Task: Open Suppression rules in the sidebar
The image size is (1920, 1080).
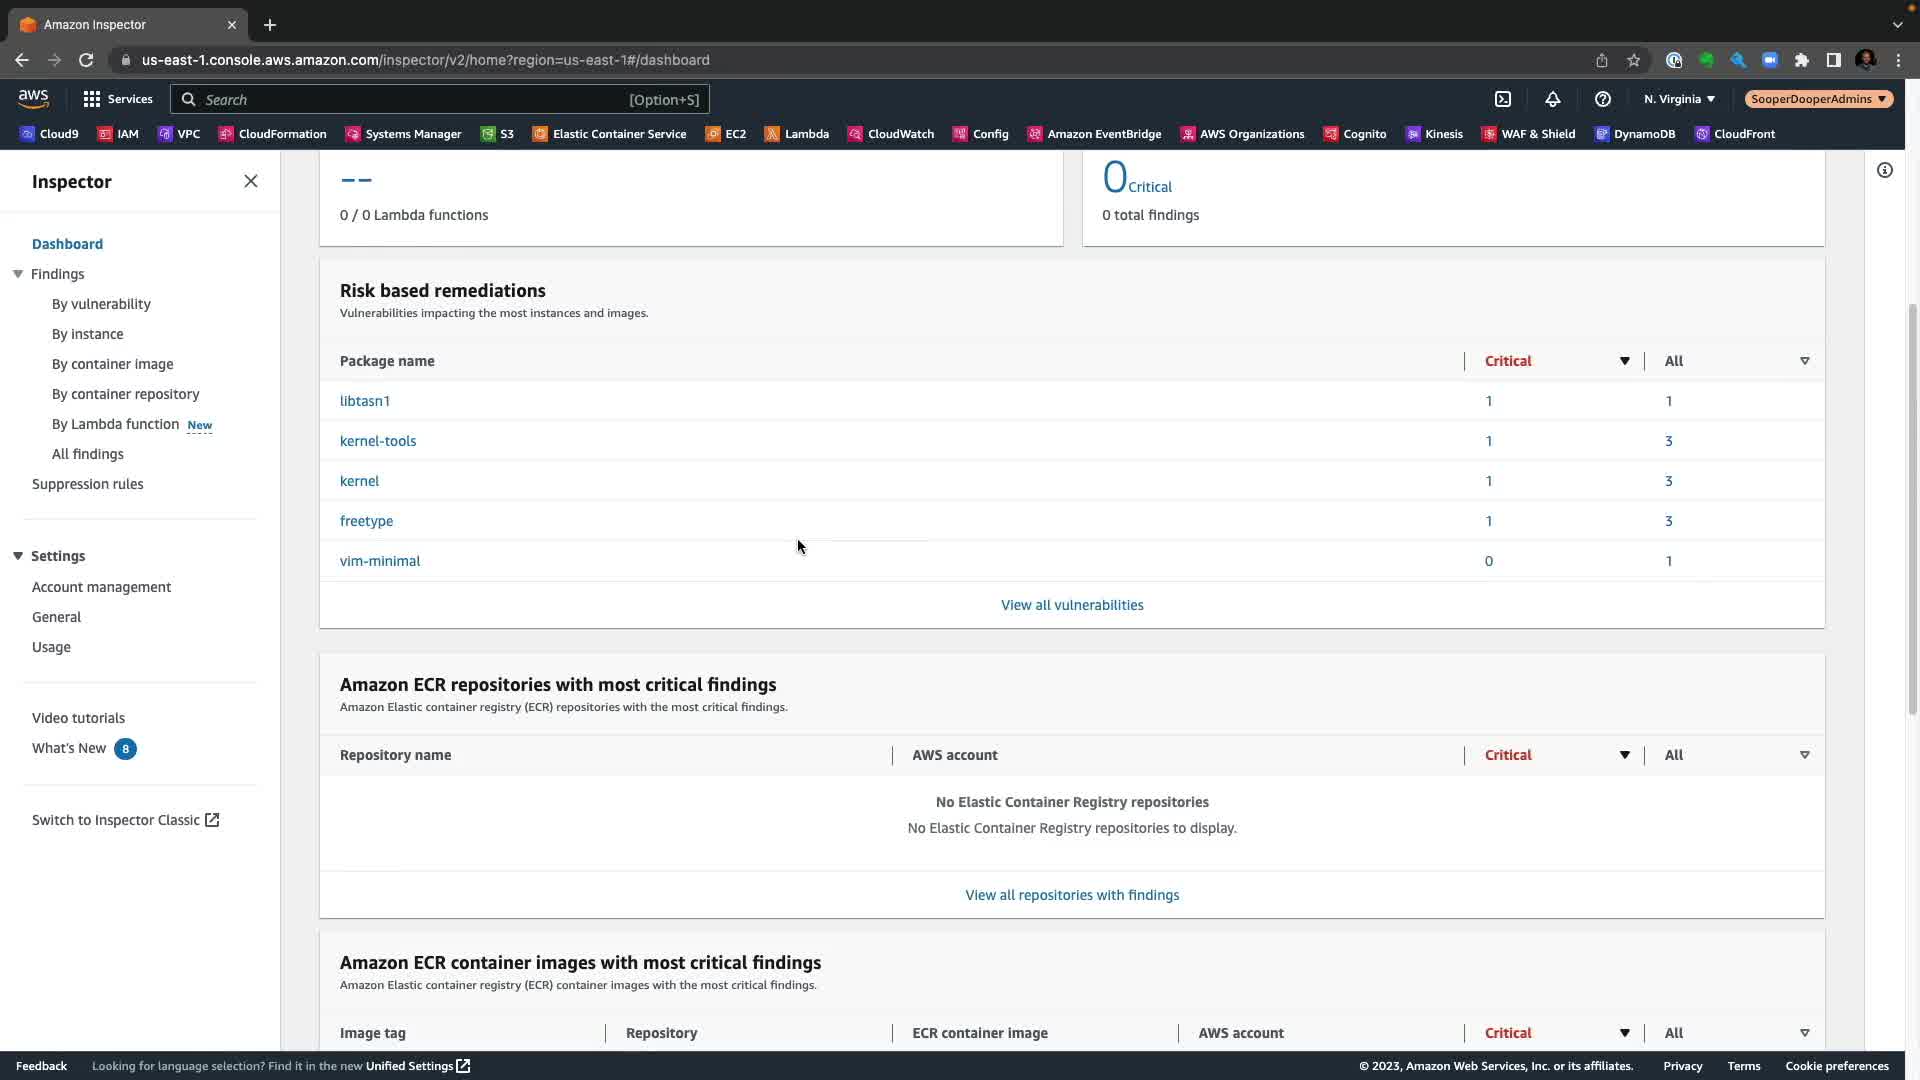Action: pos(88,484)
